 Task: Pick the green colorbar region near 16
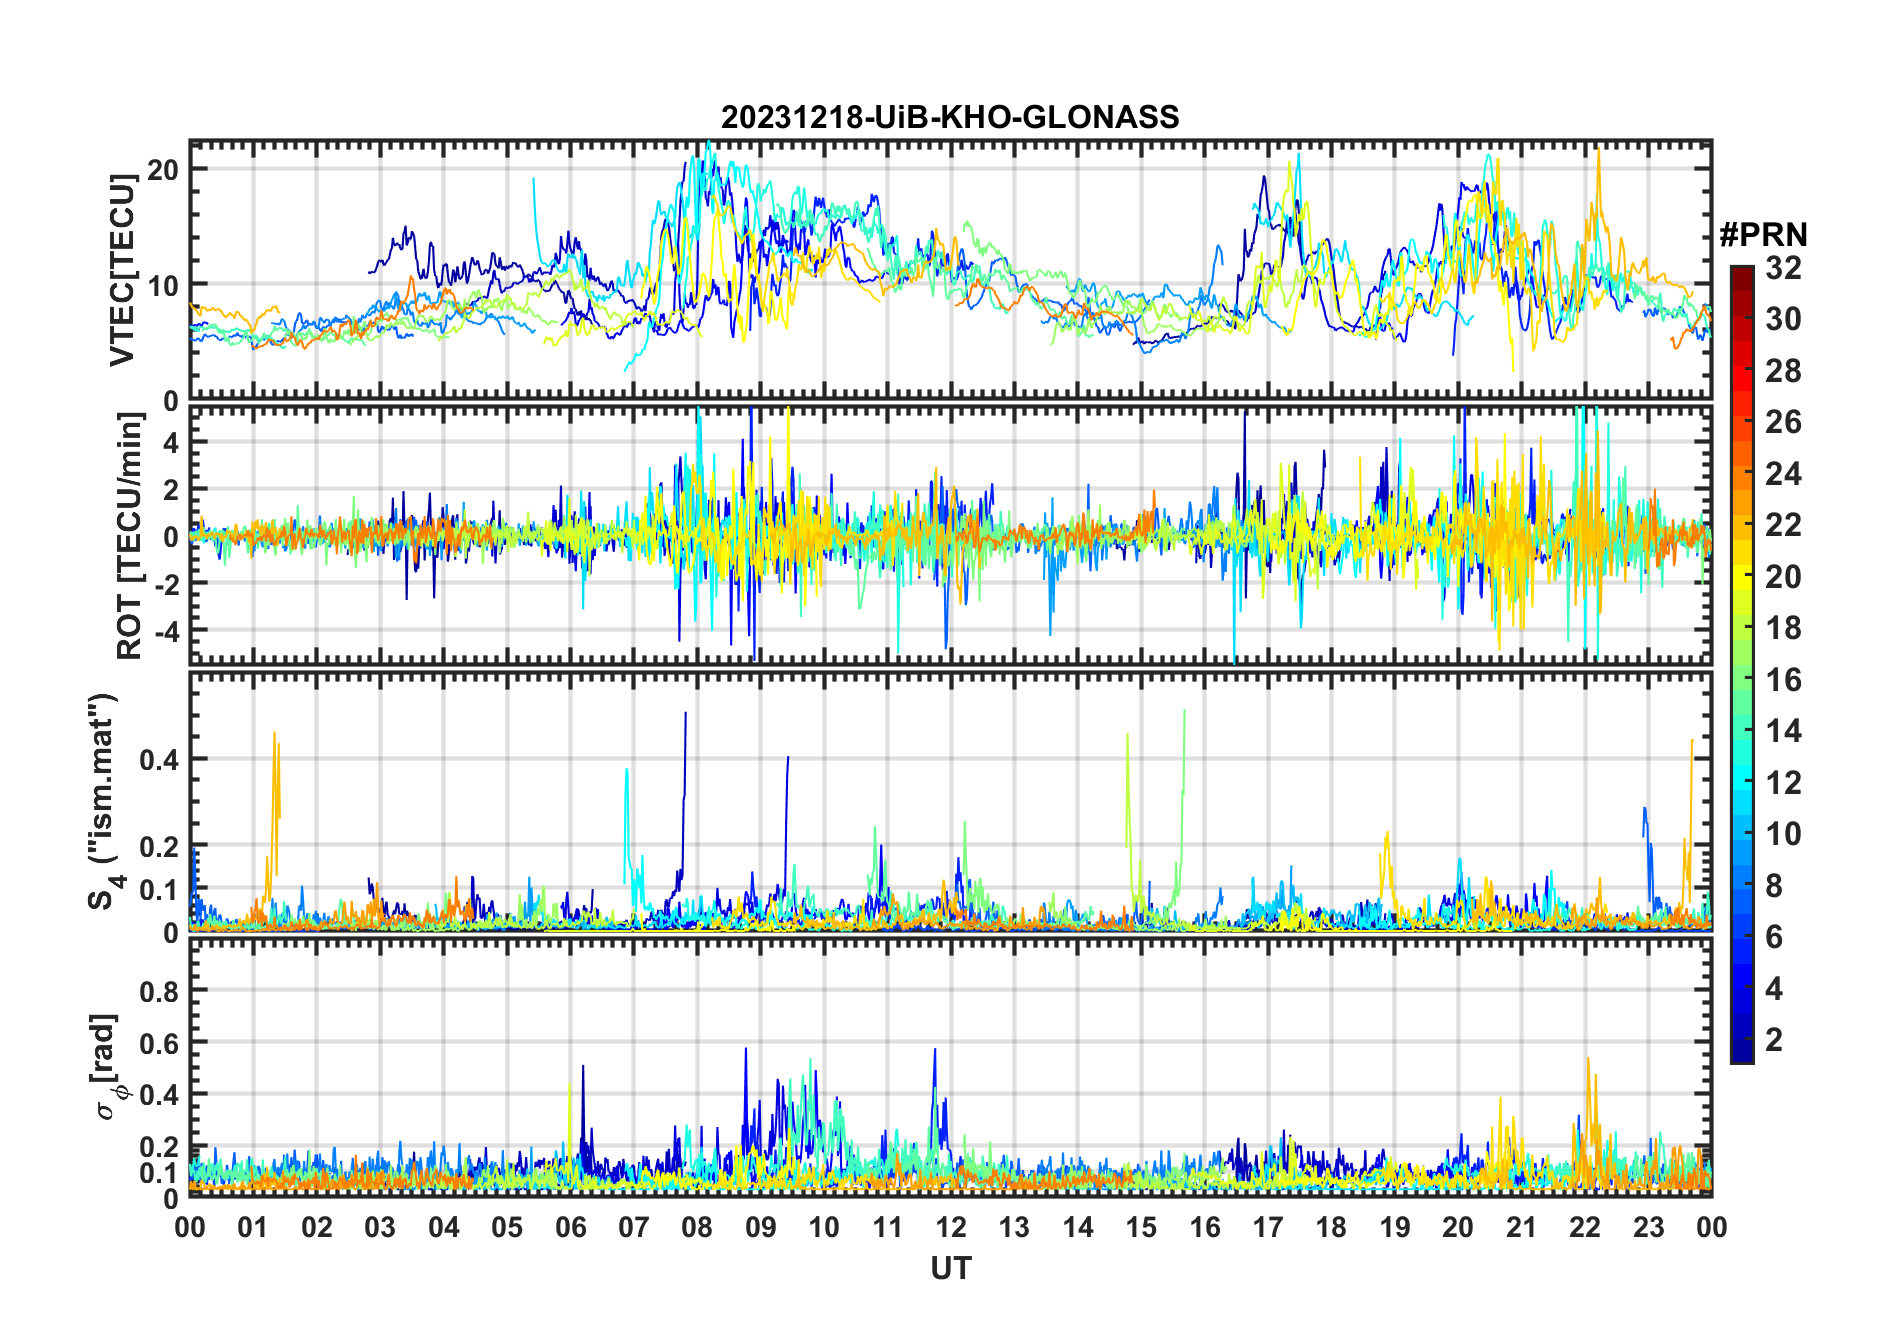(x=1742, y=680)
